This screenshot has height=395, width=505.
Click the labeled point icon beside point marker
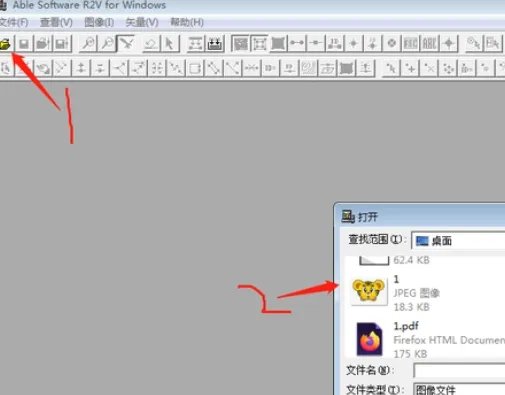pos(373,44)
